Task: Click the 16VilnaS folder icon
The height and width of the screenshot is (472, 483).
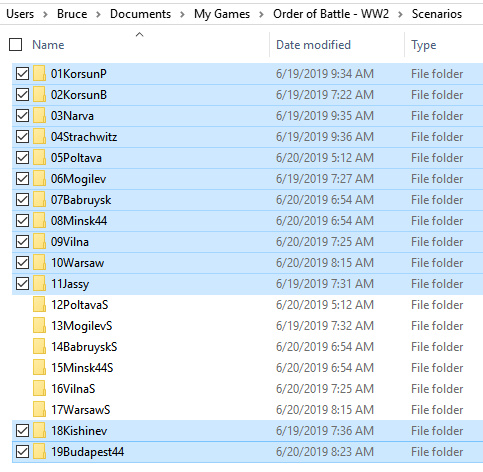Action: point(39,389)
